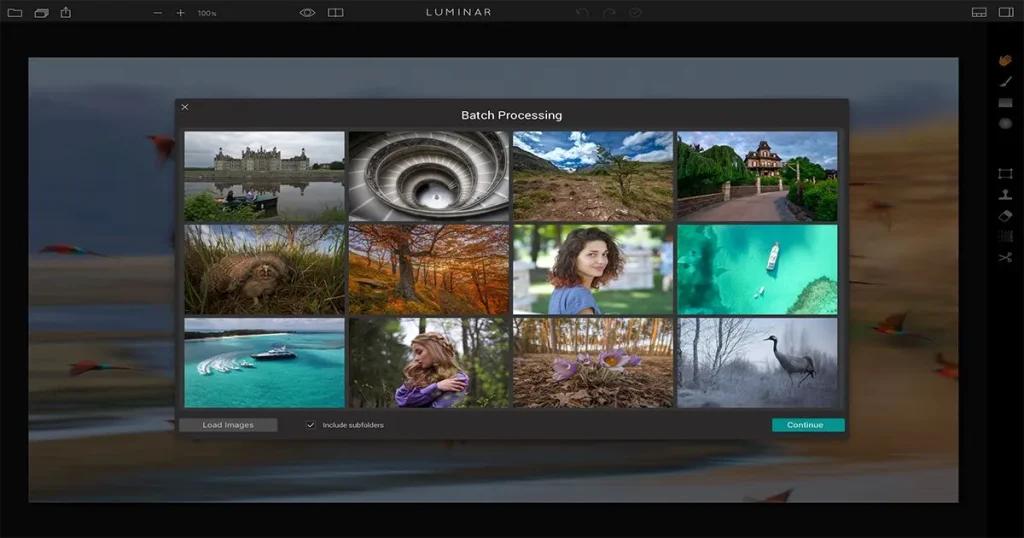The image size is (1024, 538).
Task: Click the Open folder icon
Action: [x=14, y=13]
